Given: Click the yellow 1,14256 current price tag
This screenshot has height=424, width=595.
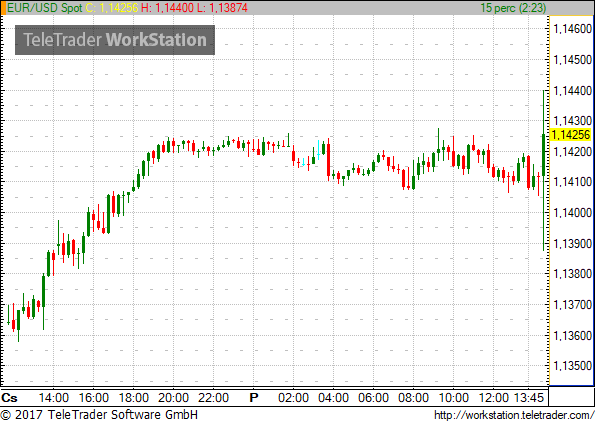Looking at the screenshot, I should tap(571, 135).
